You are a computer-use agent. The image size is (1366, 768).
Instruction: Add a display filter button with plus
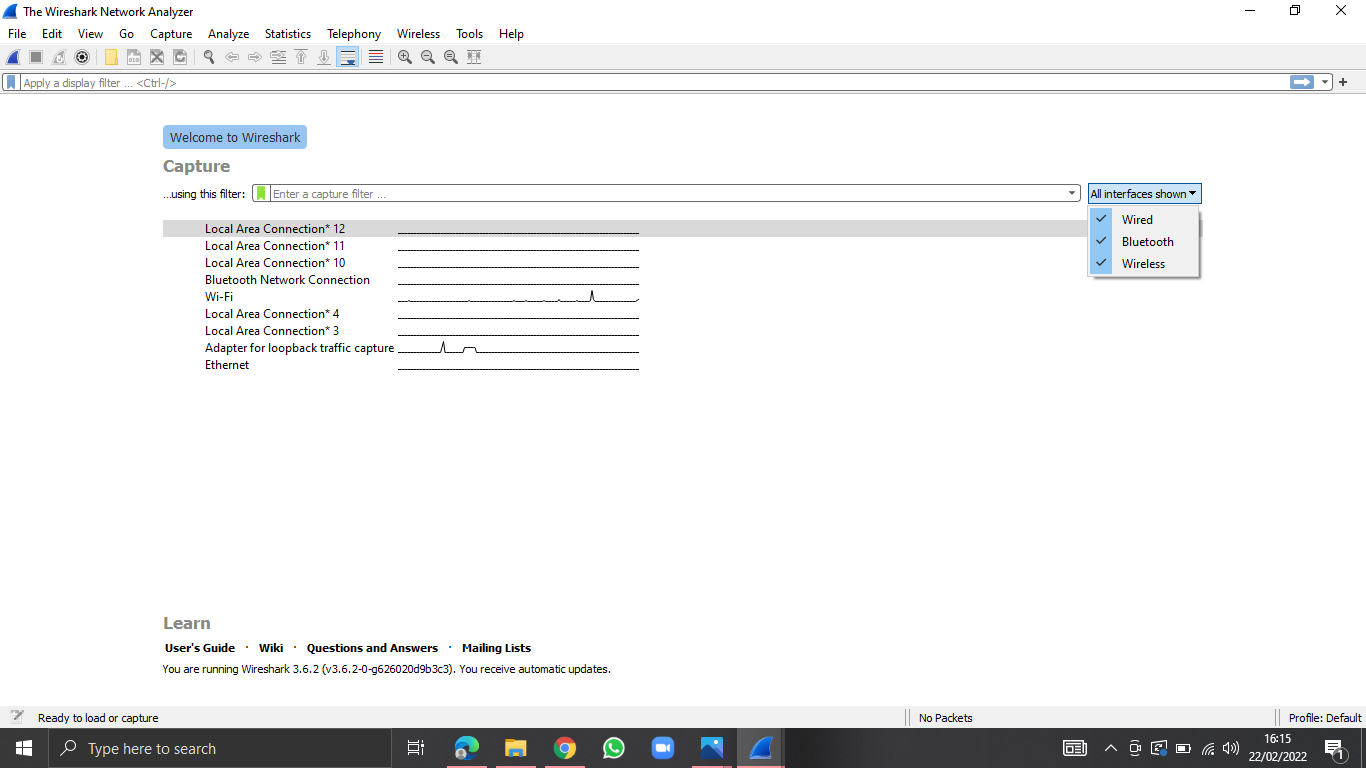1343,82
